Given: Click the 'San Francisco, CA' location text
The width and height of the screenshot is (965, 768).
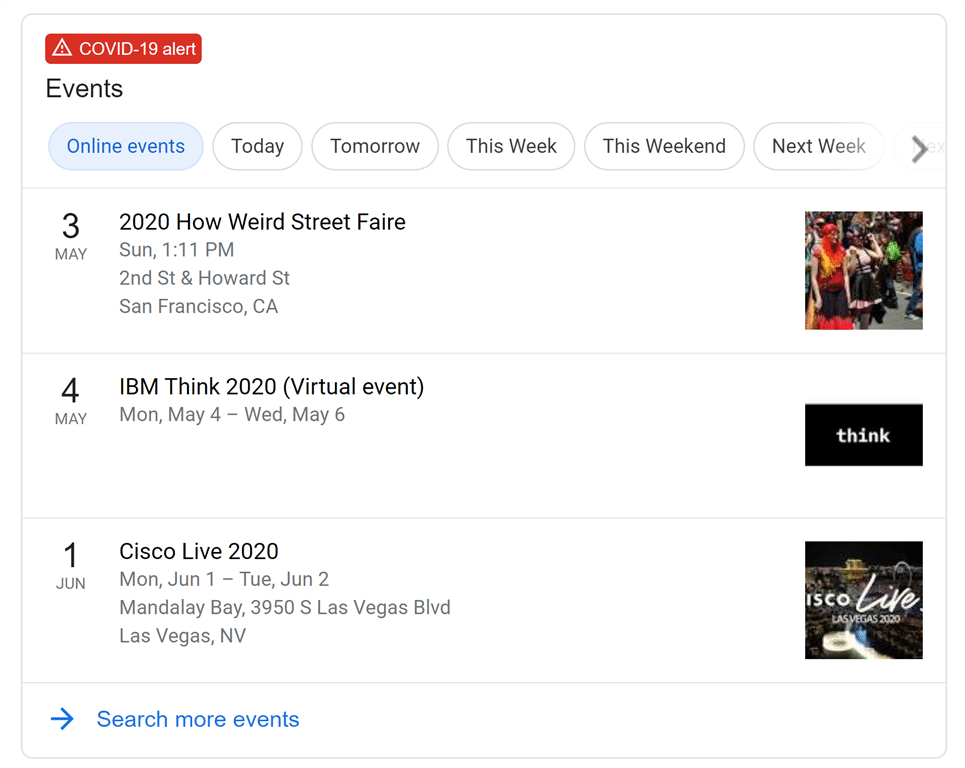Looking at the screenshot, I should 198,306.
